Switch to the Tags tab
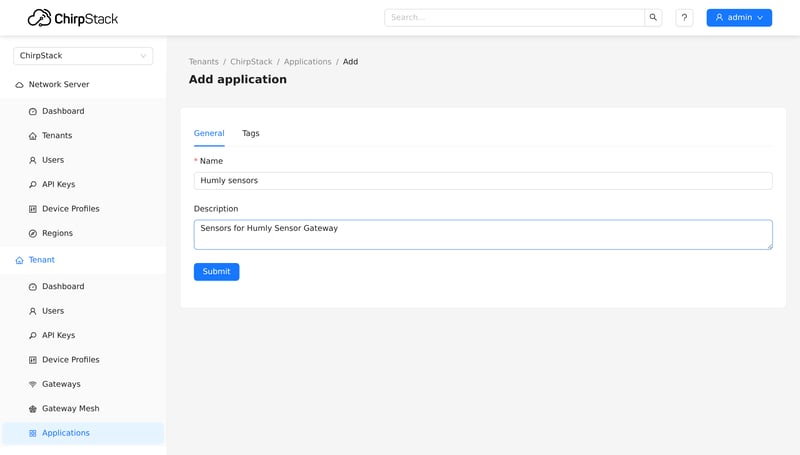 pos(251,133)
